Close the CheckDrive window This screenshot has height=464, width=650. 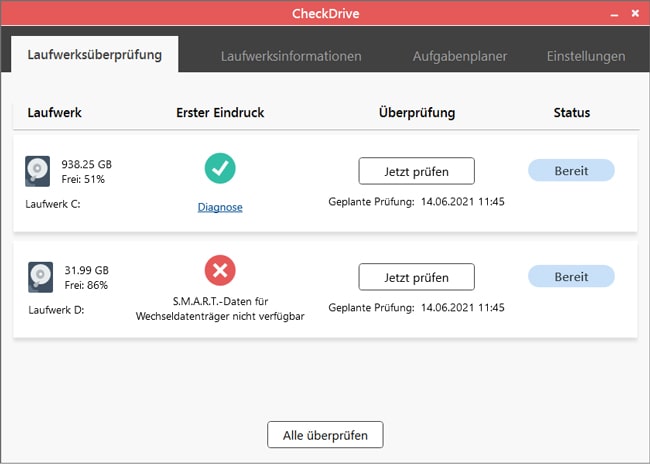(633, 16)
